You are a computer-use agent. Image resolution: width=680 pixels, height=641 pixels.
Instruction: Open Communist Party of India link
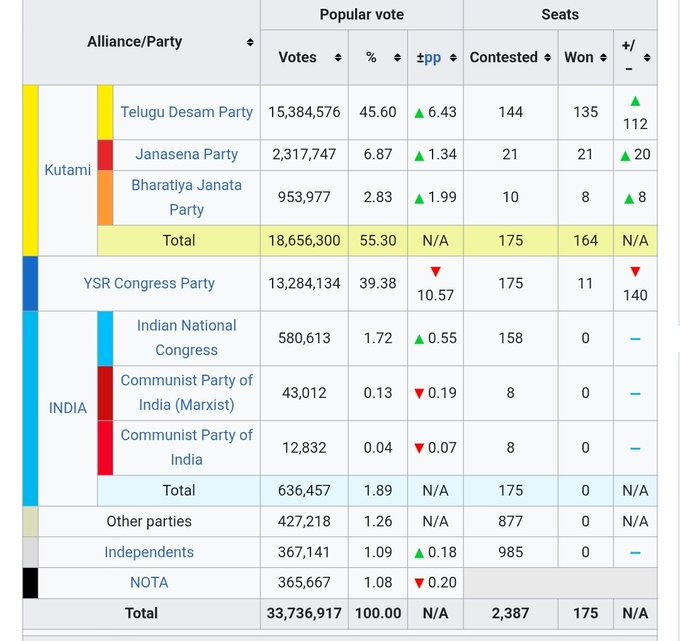186,447
